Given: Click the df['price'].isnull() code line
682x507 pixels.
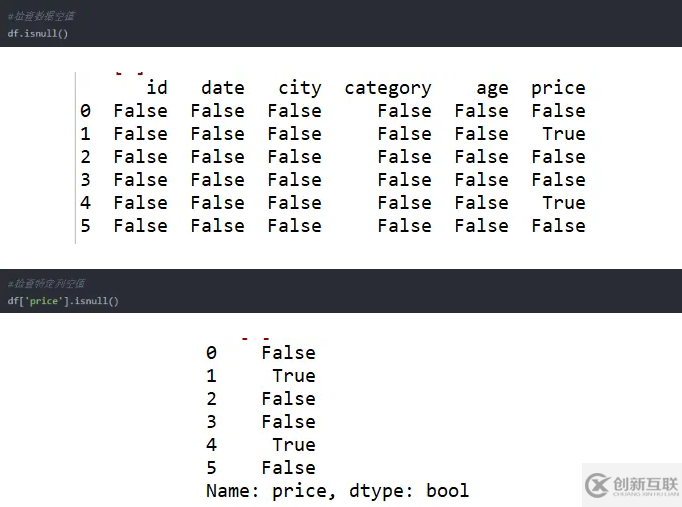Looking at the screenshot, I should (63, 301).
